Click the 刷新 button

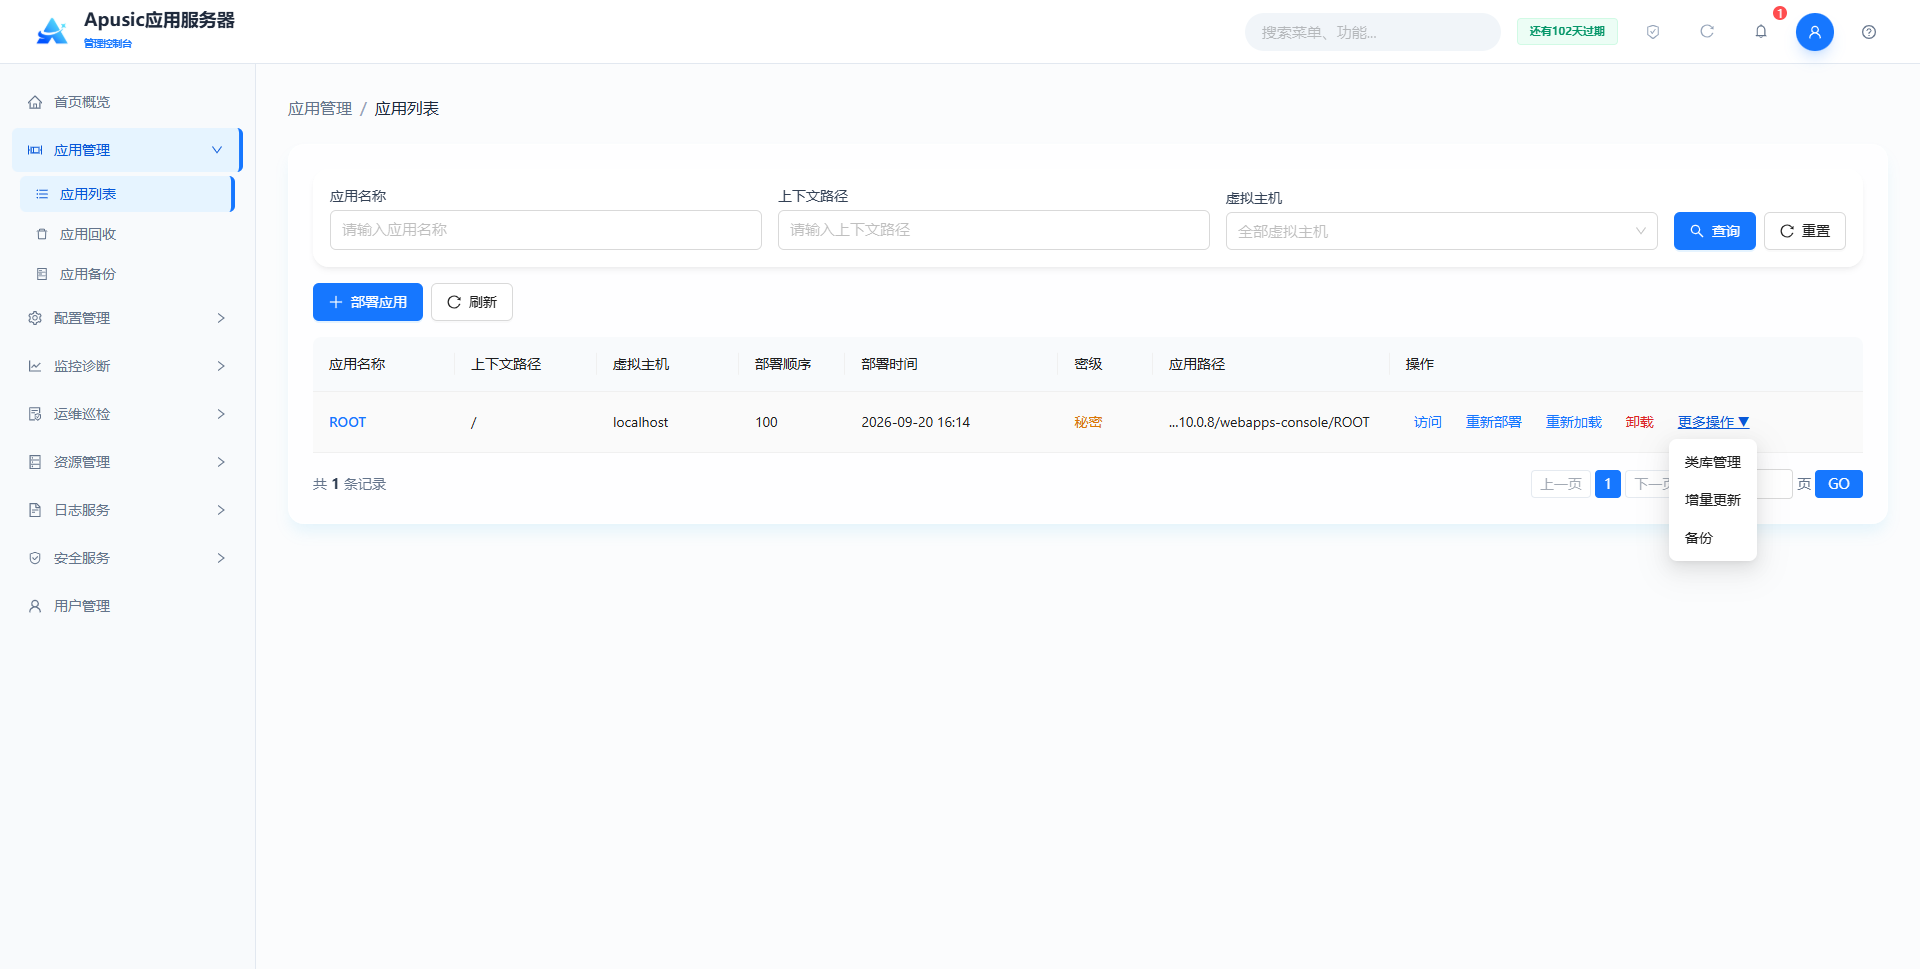tap(472, 302)
